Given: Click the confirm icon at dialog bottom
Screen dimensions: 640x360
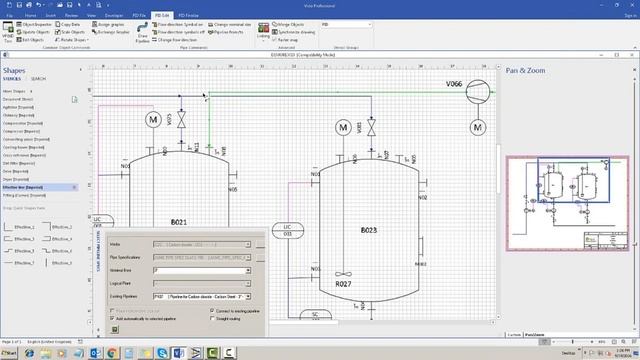Looking at the screenshot, I should [115, 329].
